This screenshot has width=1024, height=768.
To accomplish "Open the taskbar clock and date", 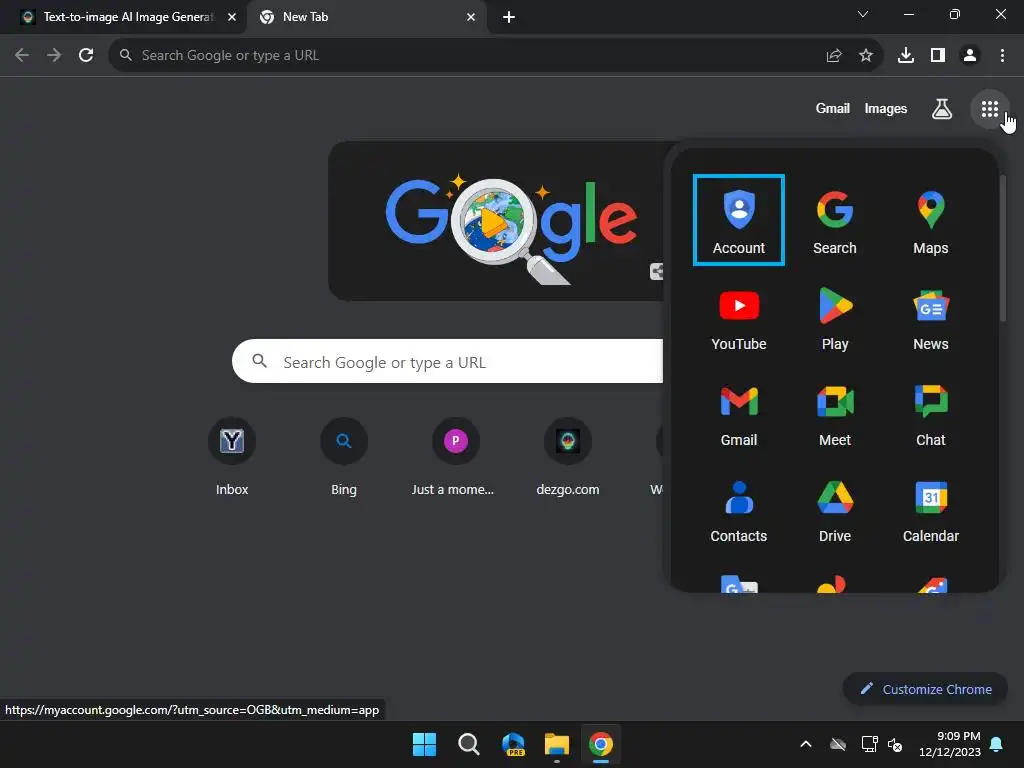I will tap(950, 744).
